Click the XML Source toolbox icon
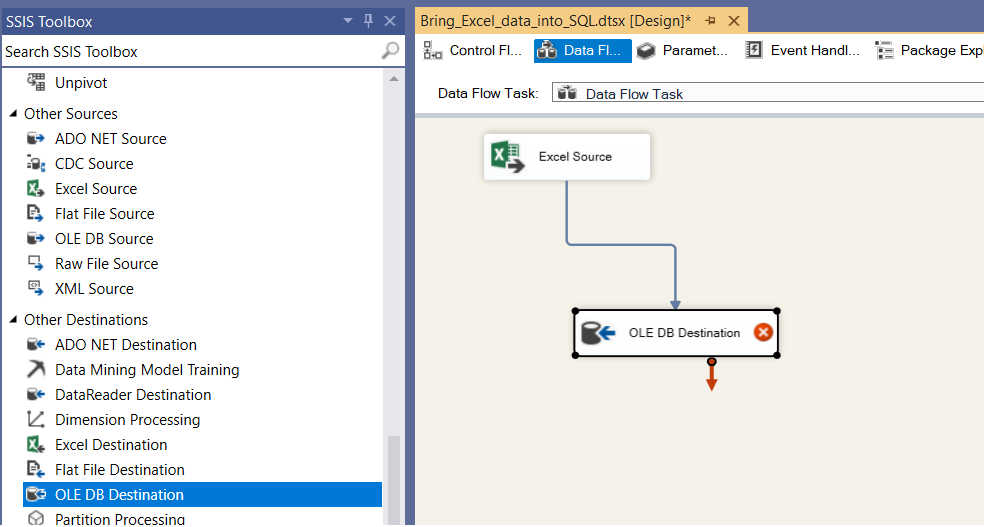The image size is (985, 527). click(x=35, y=289)
